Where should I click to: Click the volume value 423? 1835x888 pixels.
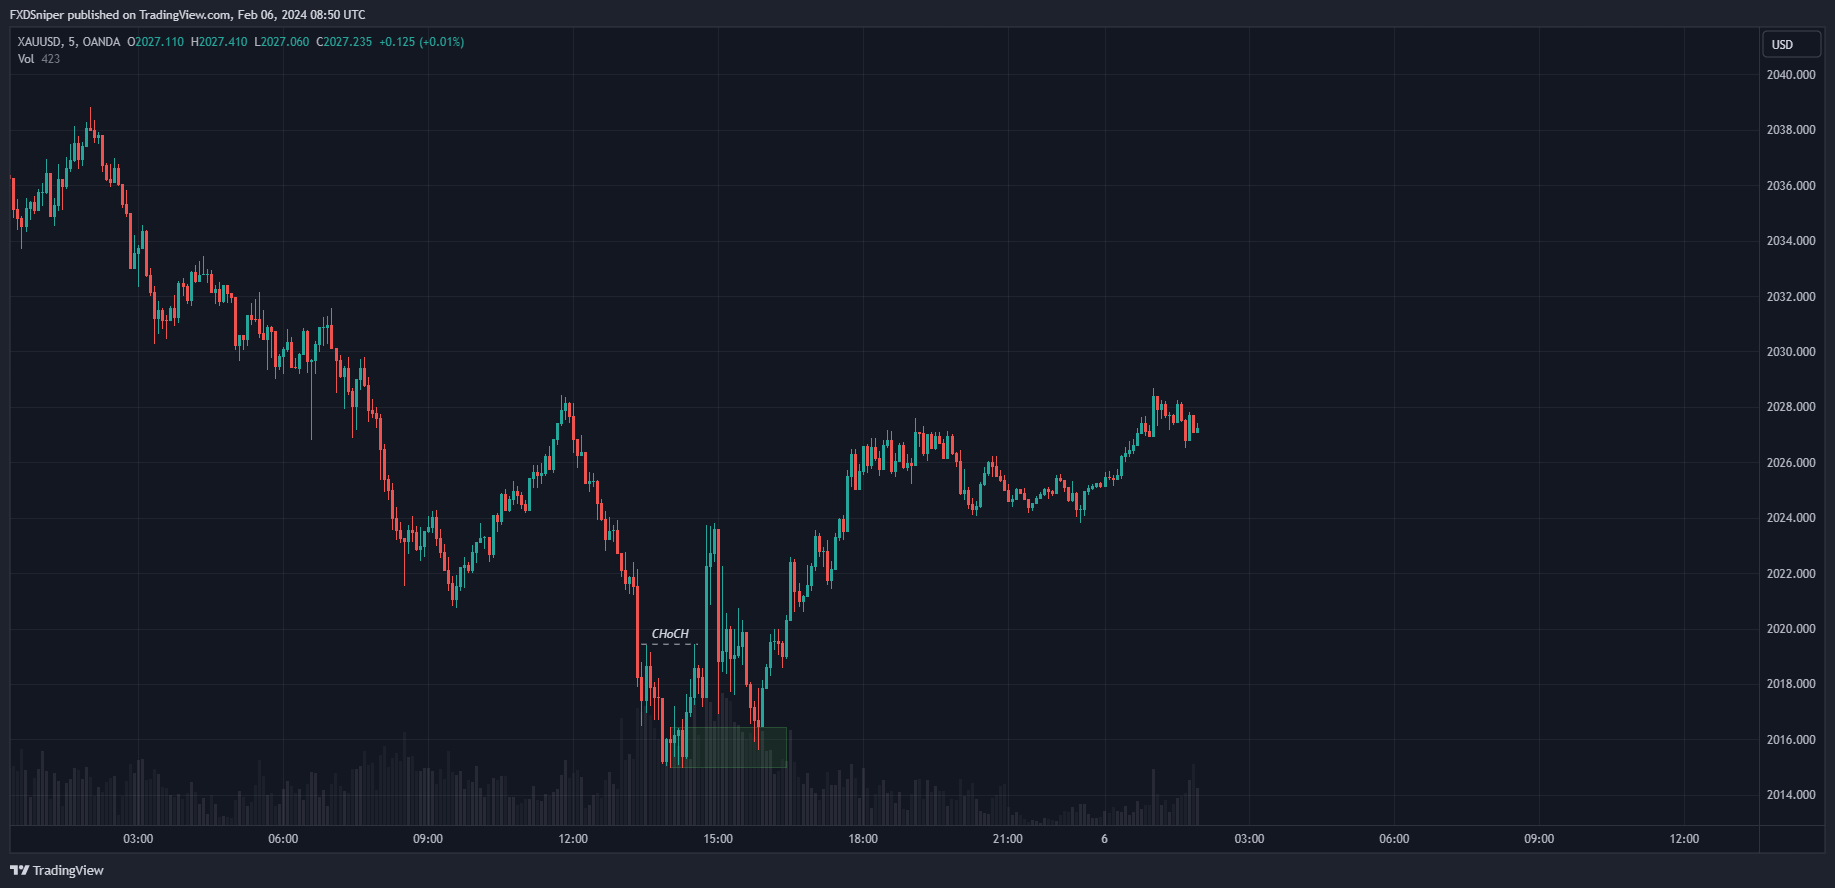(51, 59)
